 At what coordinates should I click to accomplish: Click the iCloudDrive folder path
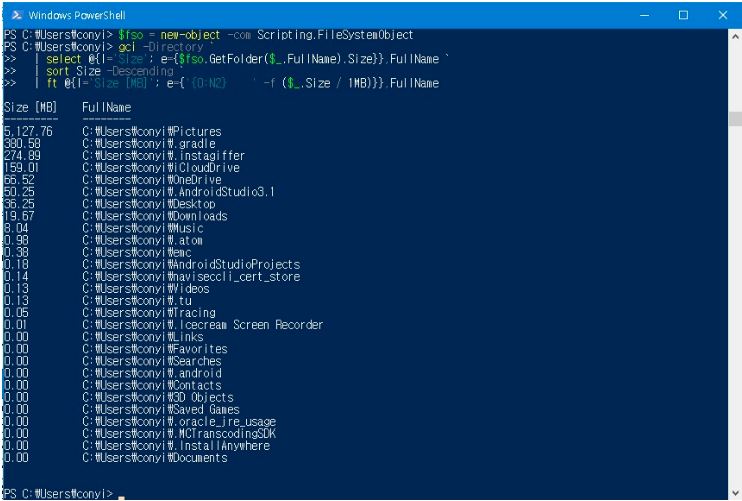click(160, 168)
